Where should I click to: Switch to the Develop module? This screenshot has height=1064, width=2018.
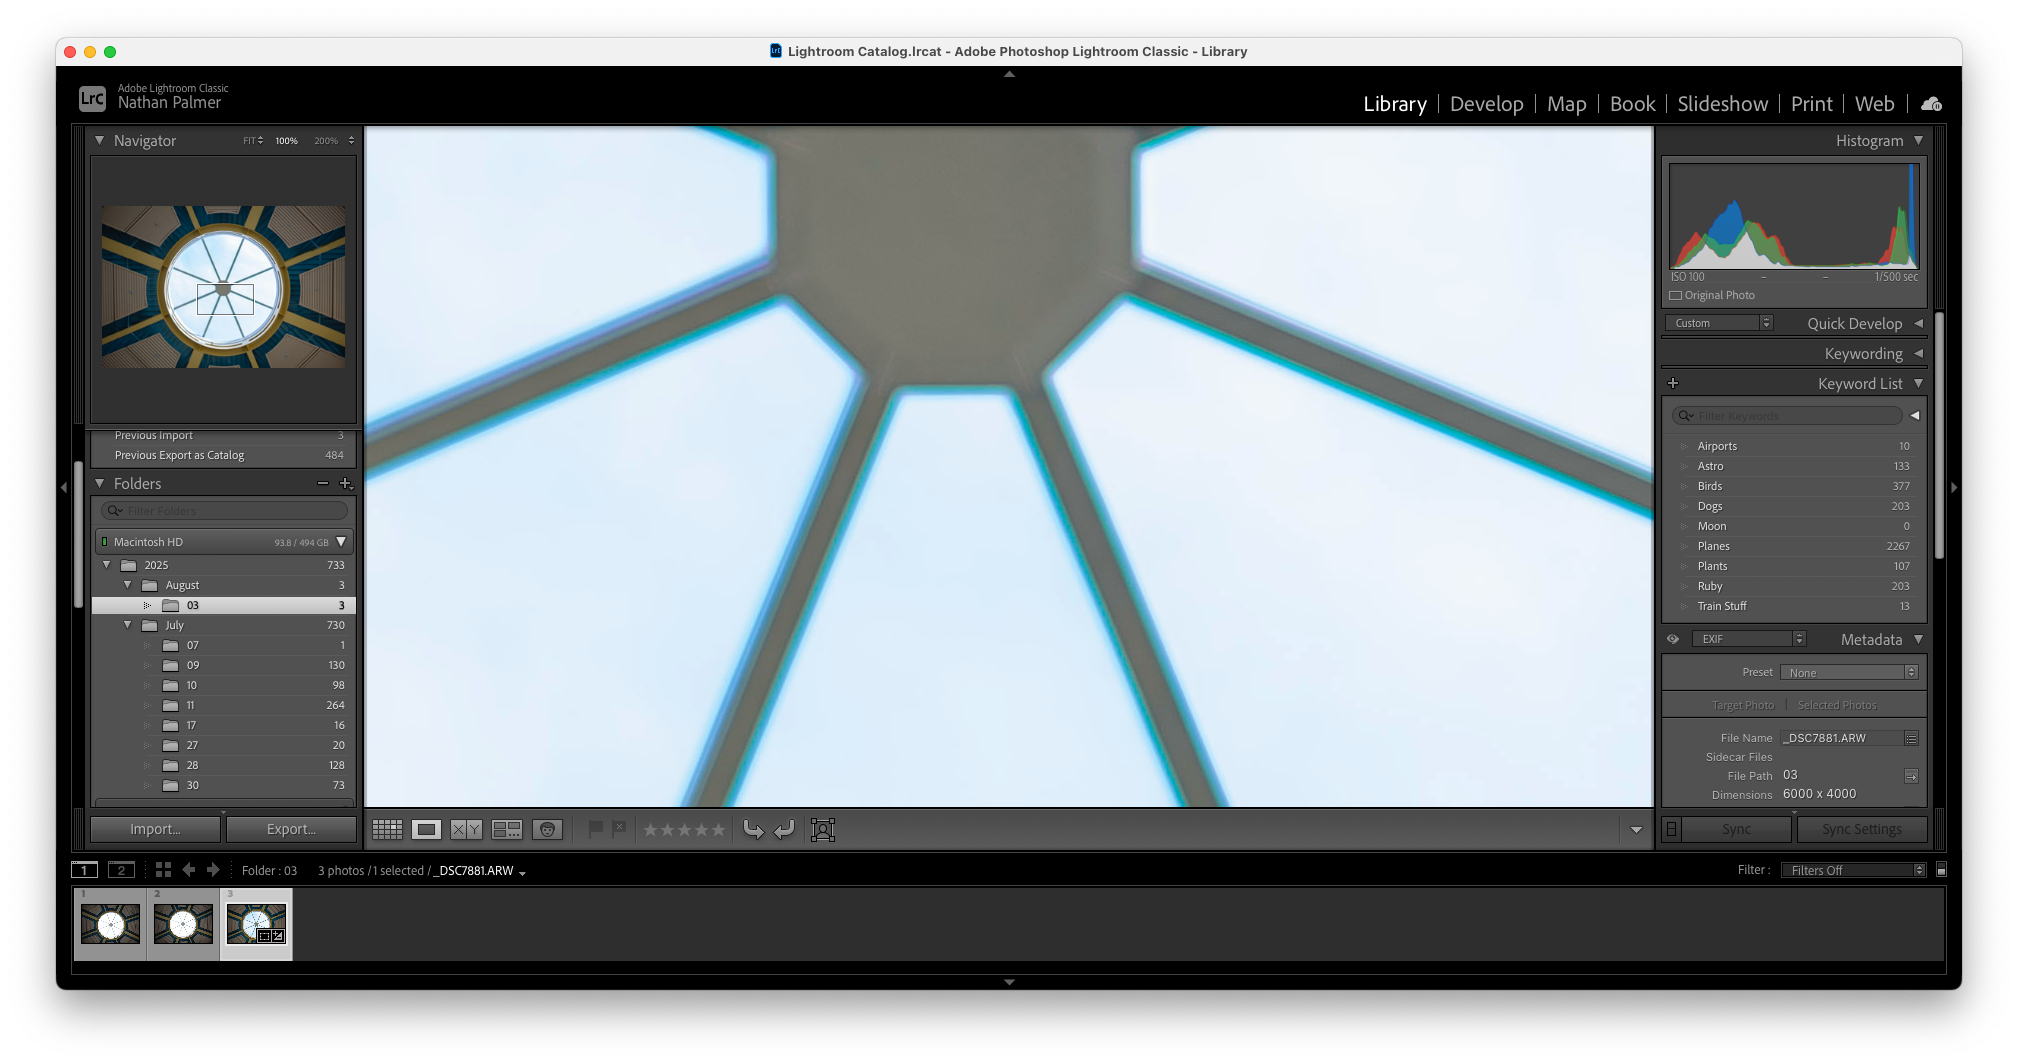[1486, 104]
